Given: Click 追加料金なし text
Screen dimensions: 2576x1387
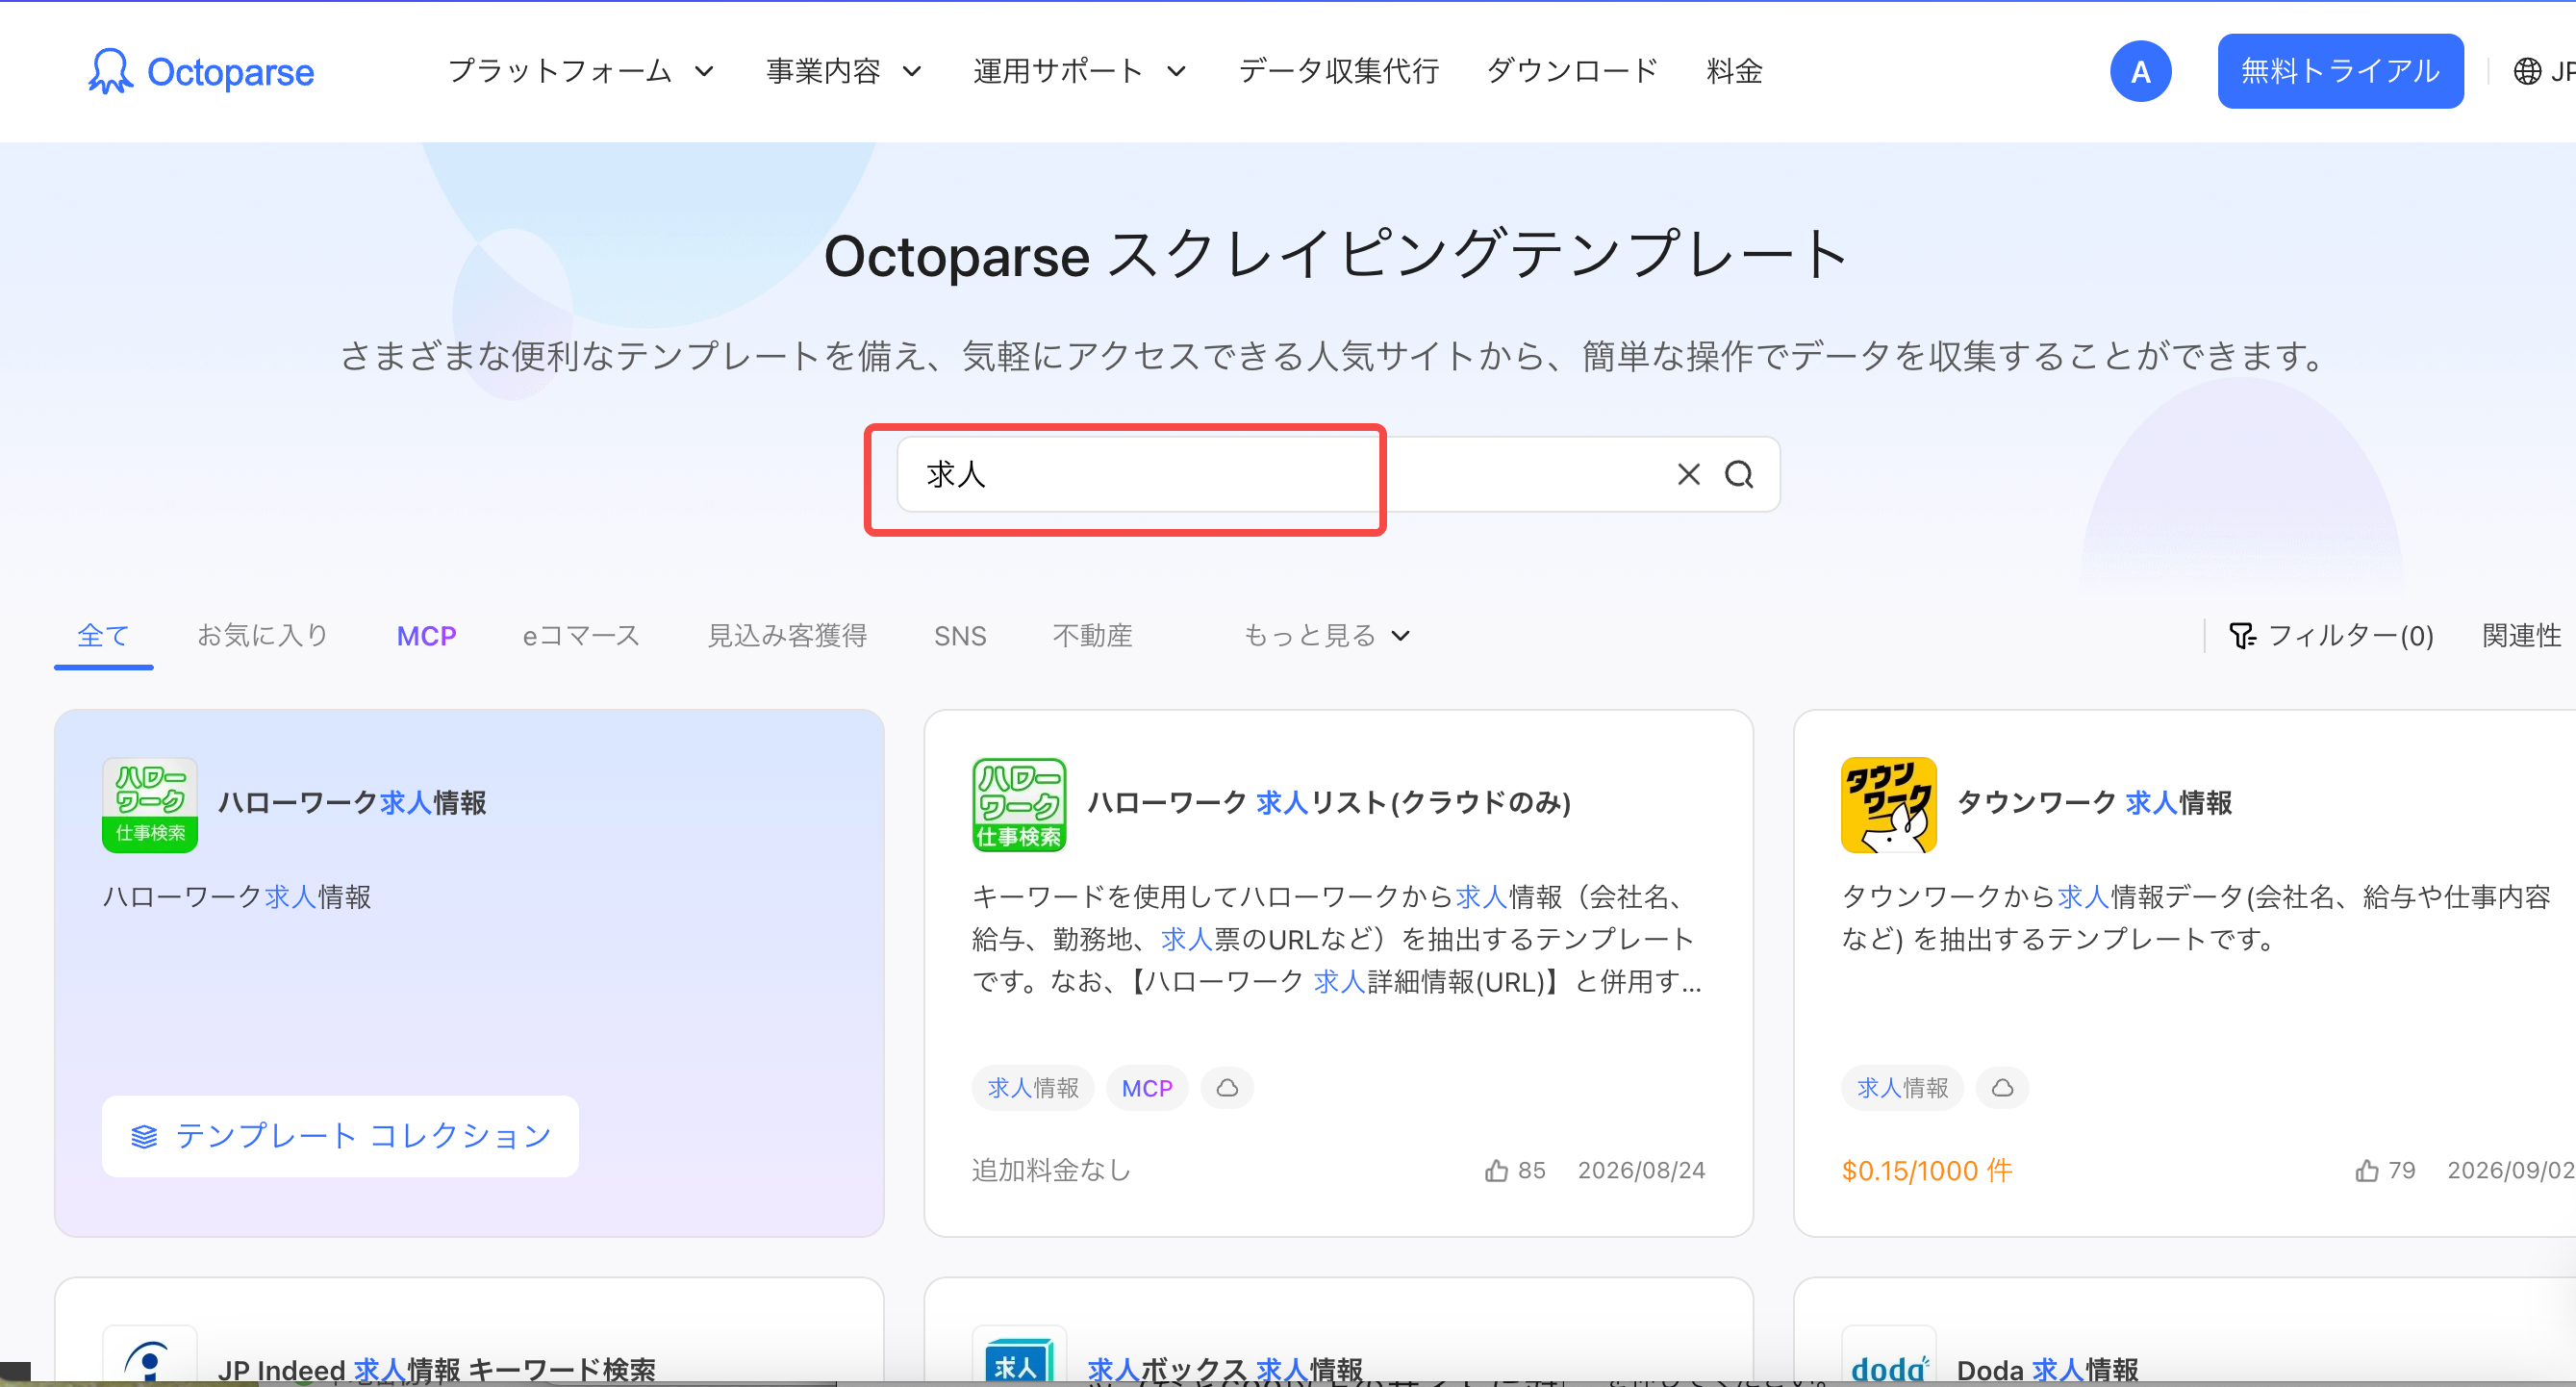Looking at the screenshot, I should [x=1051, y=1170].
